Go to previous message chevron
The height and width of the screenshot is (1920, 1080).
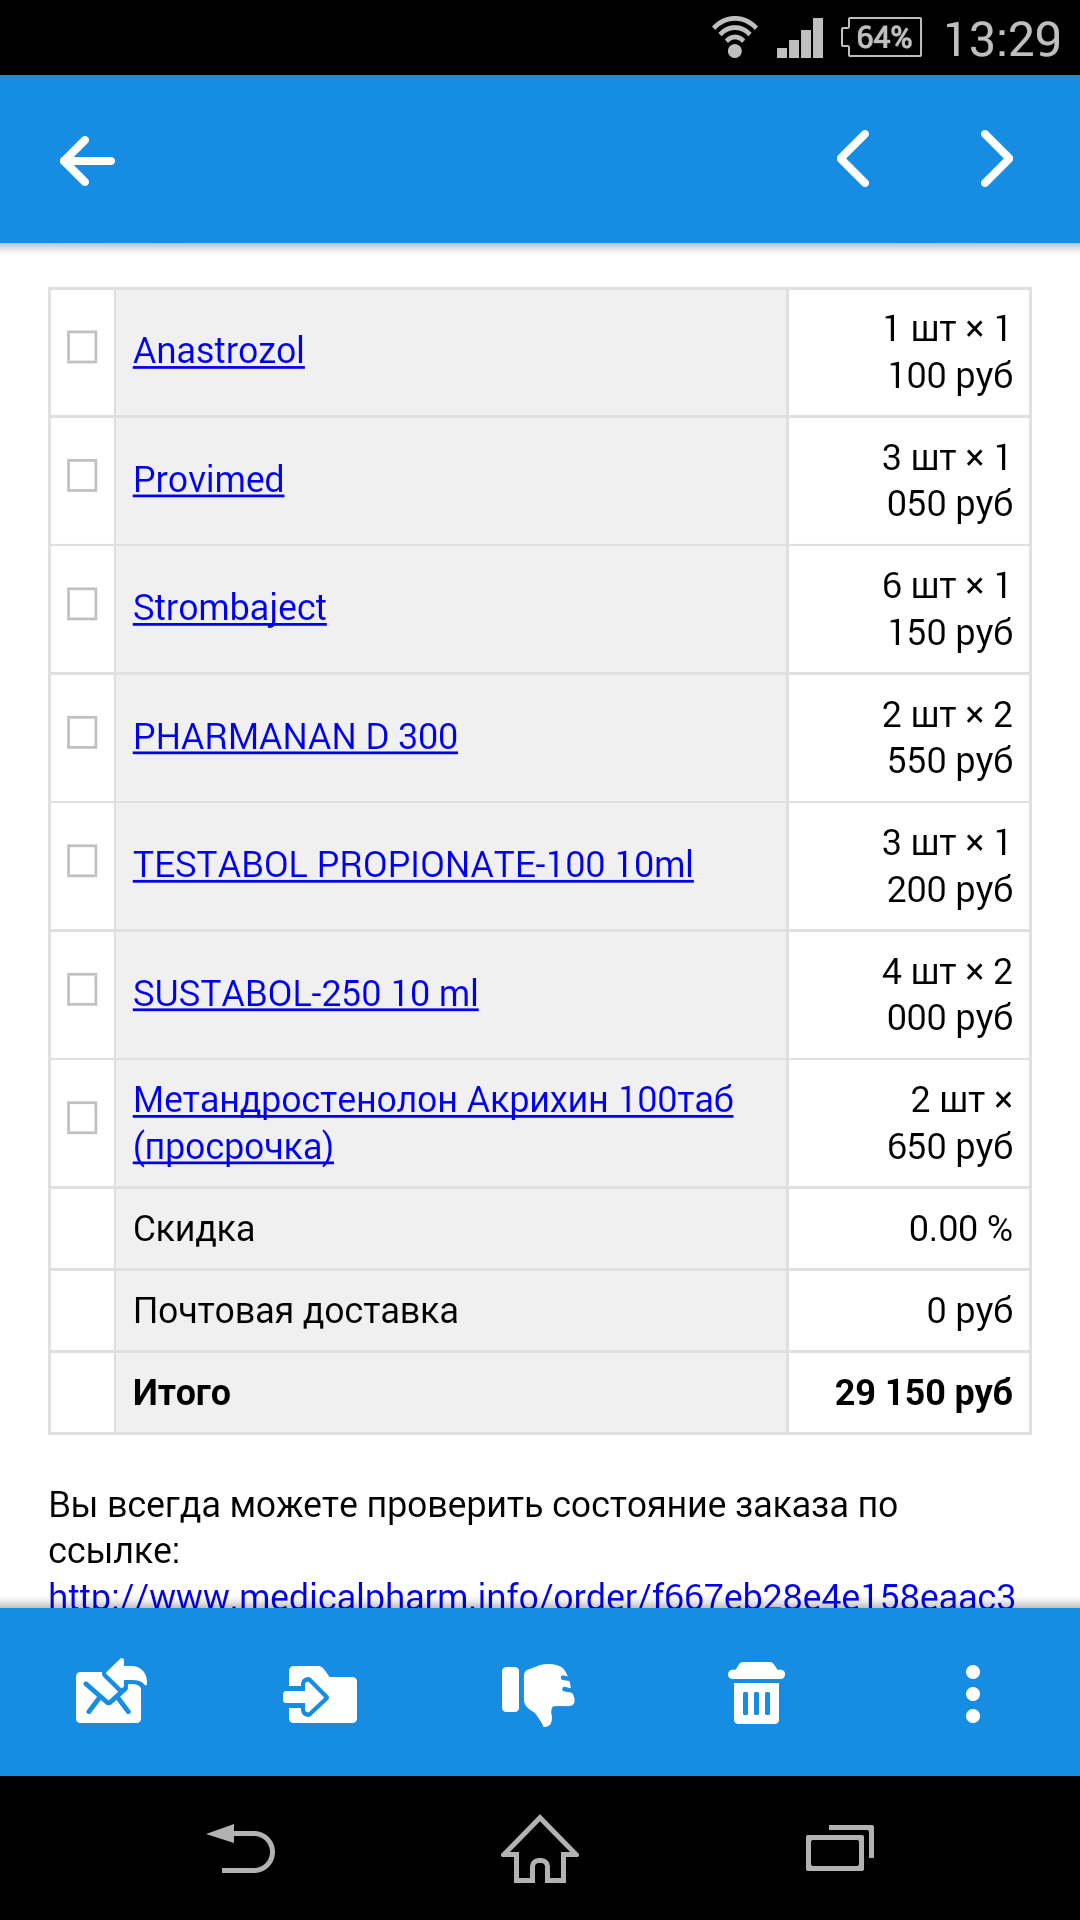[x=853, y=159]
